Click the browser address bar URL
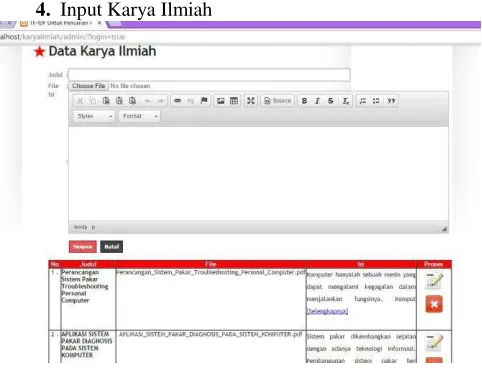This screenshot has height=370, width=482. pos(62,37)
